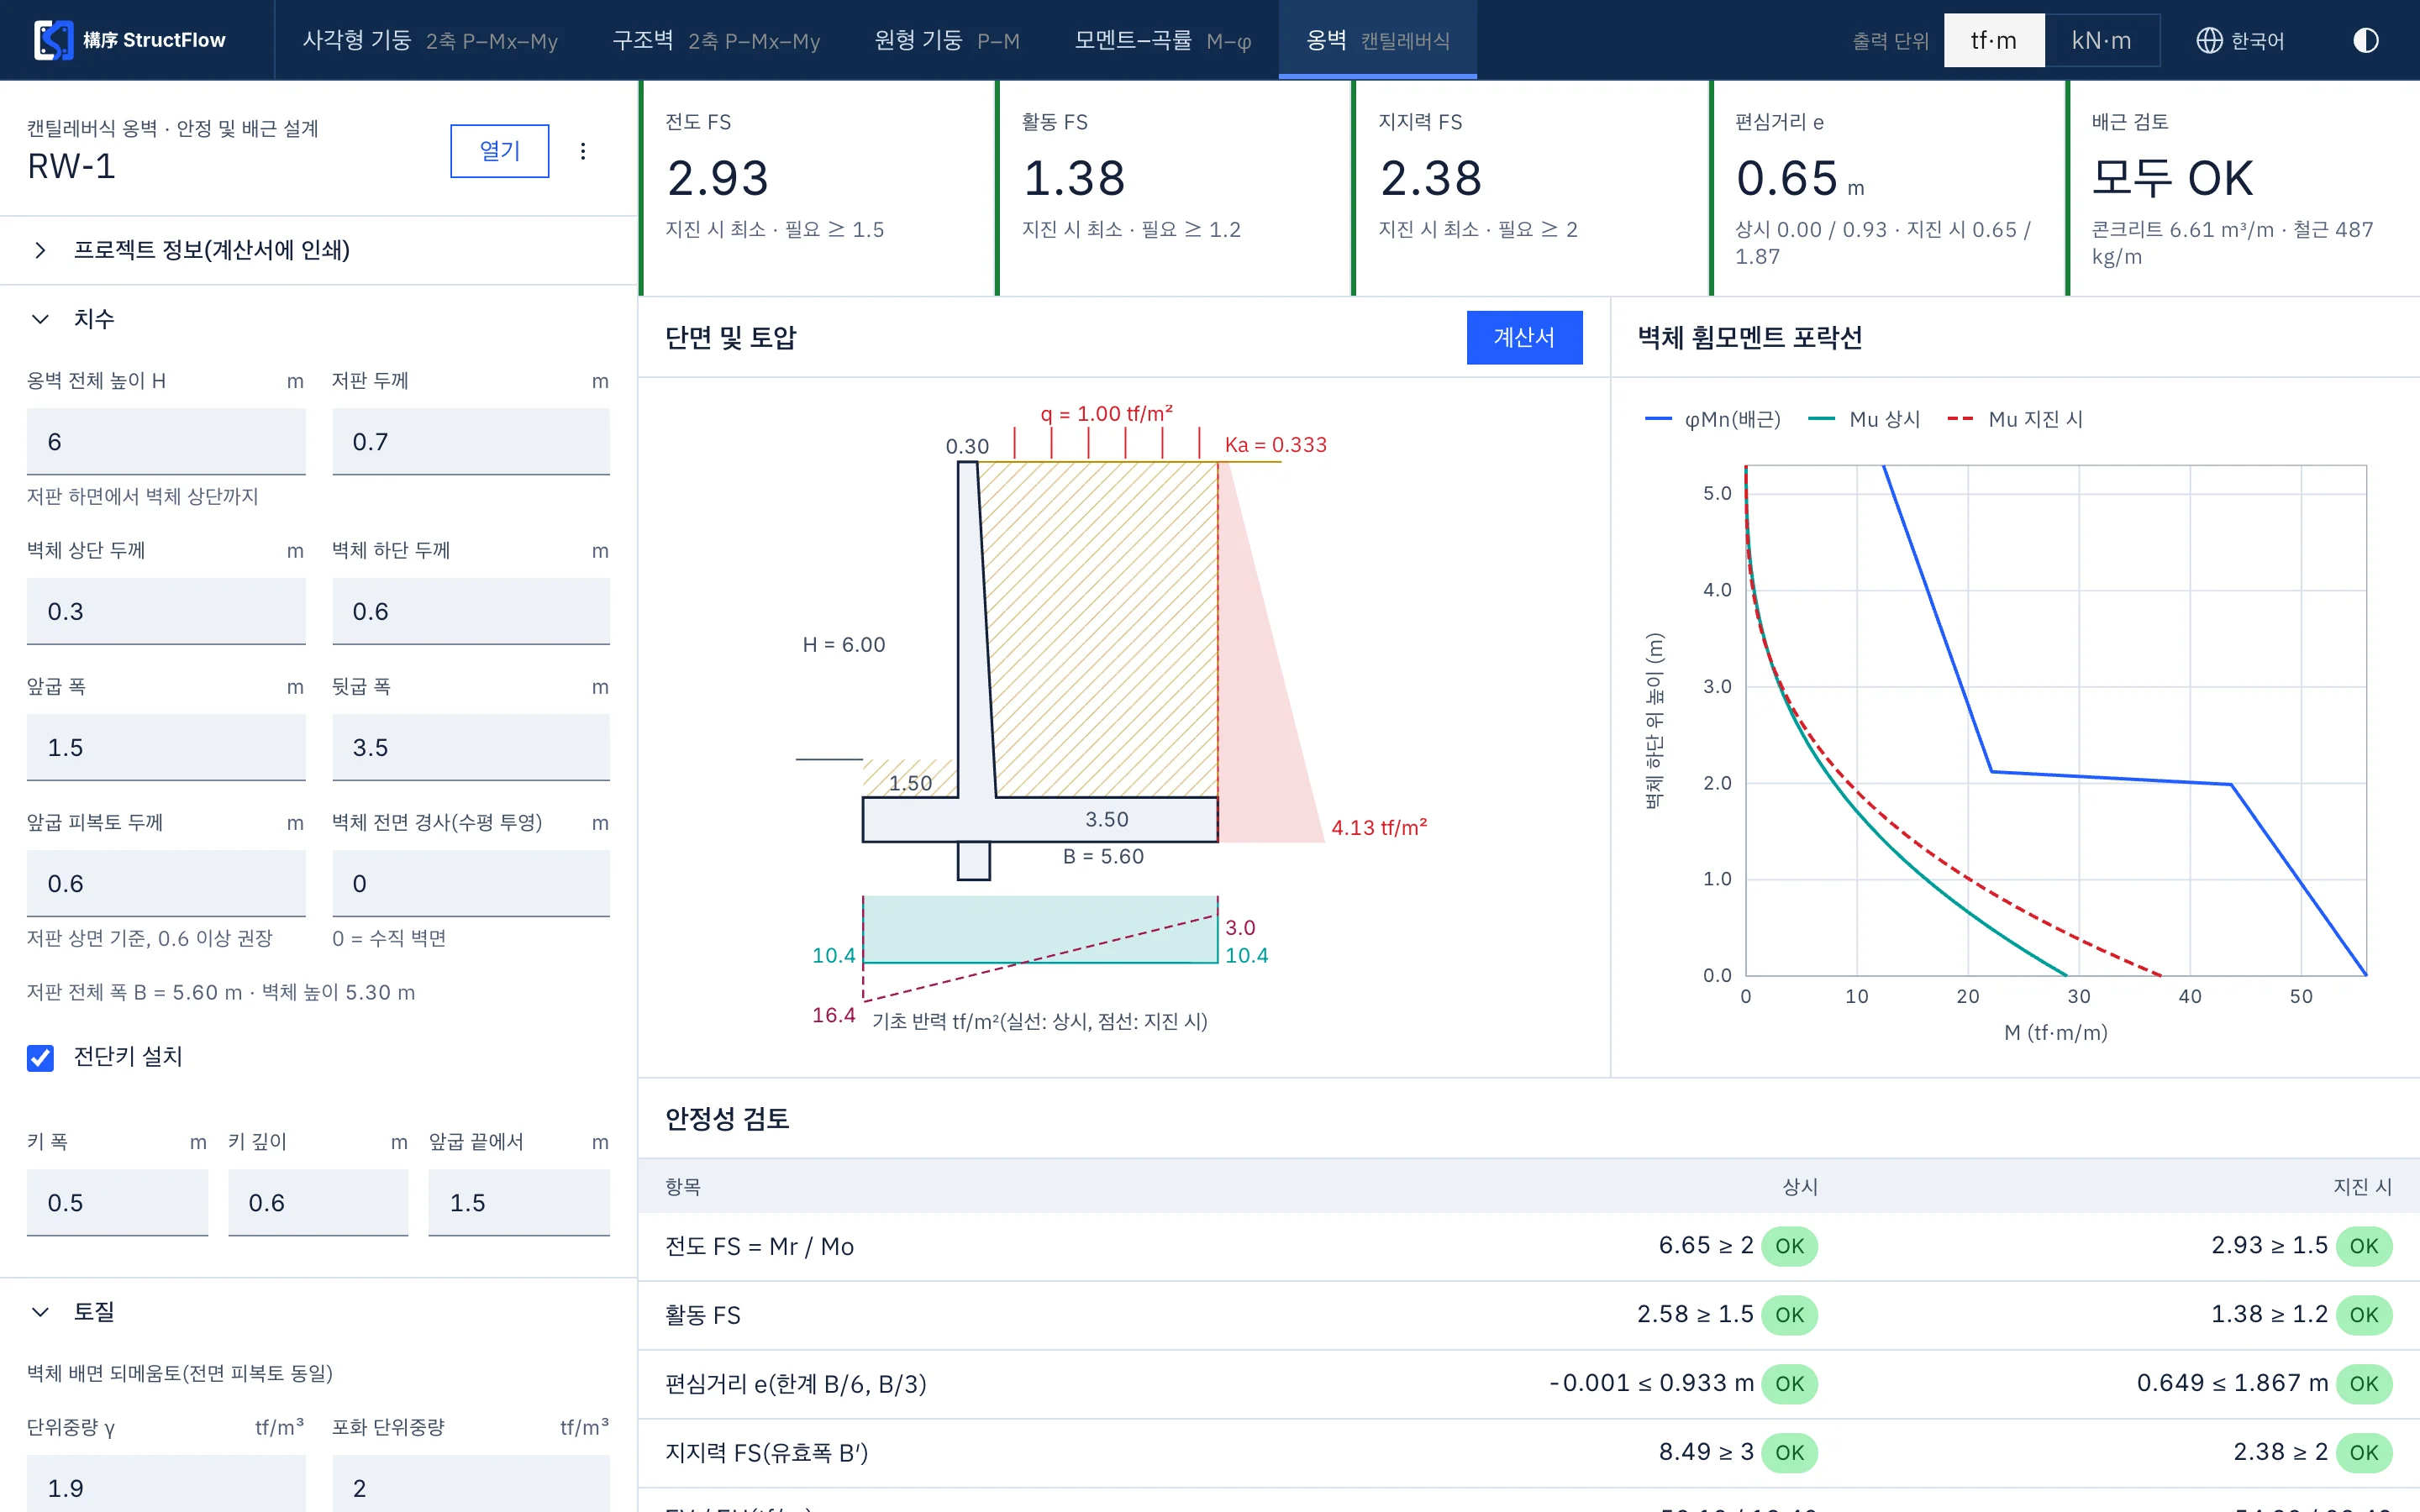Click the 상시 column header
Viewport: 2420px width, 1512px height.
click(1800, 1187)
